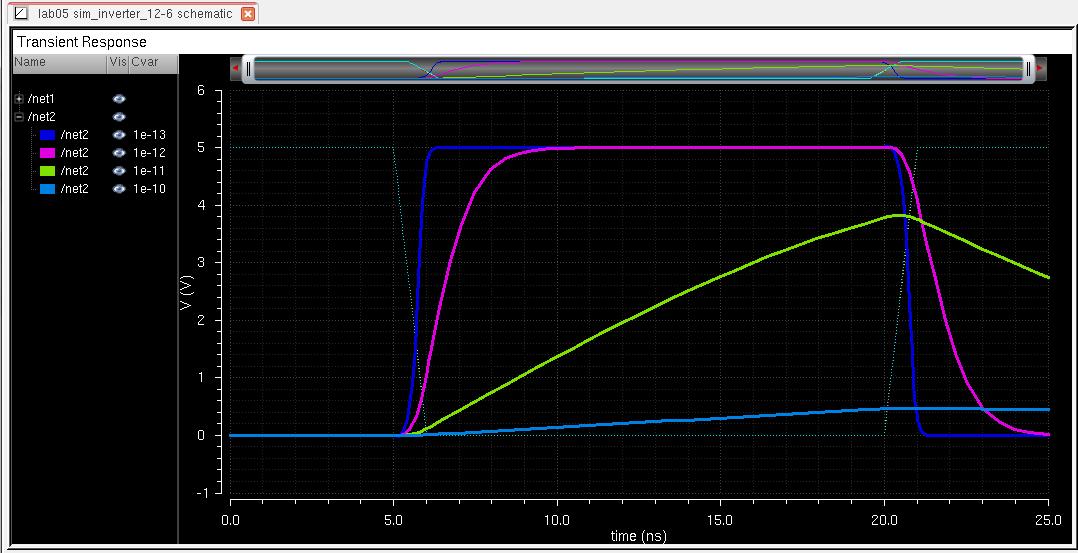Click the Vis column header
Screen dimensions: 1078x553
(118, 63)
